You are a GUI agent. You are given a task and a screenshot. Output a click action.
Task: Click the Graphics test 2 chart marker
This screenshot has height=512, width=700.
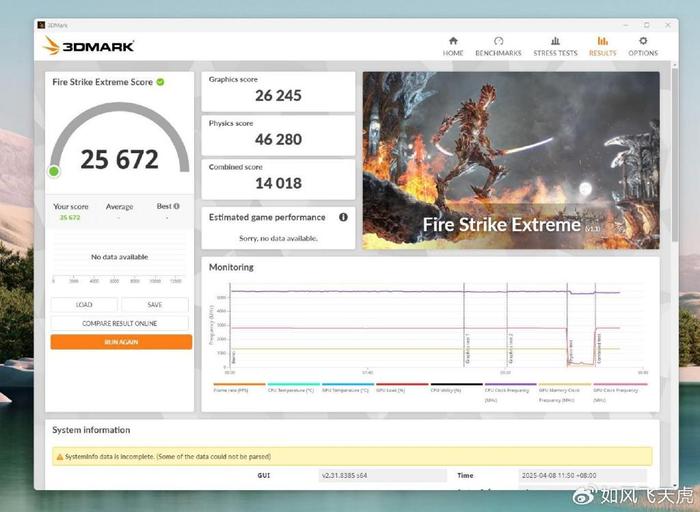click(510, 349)
